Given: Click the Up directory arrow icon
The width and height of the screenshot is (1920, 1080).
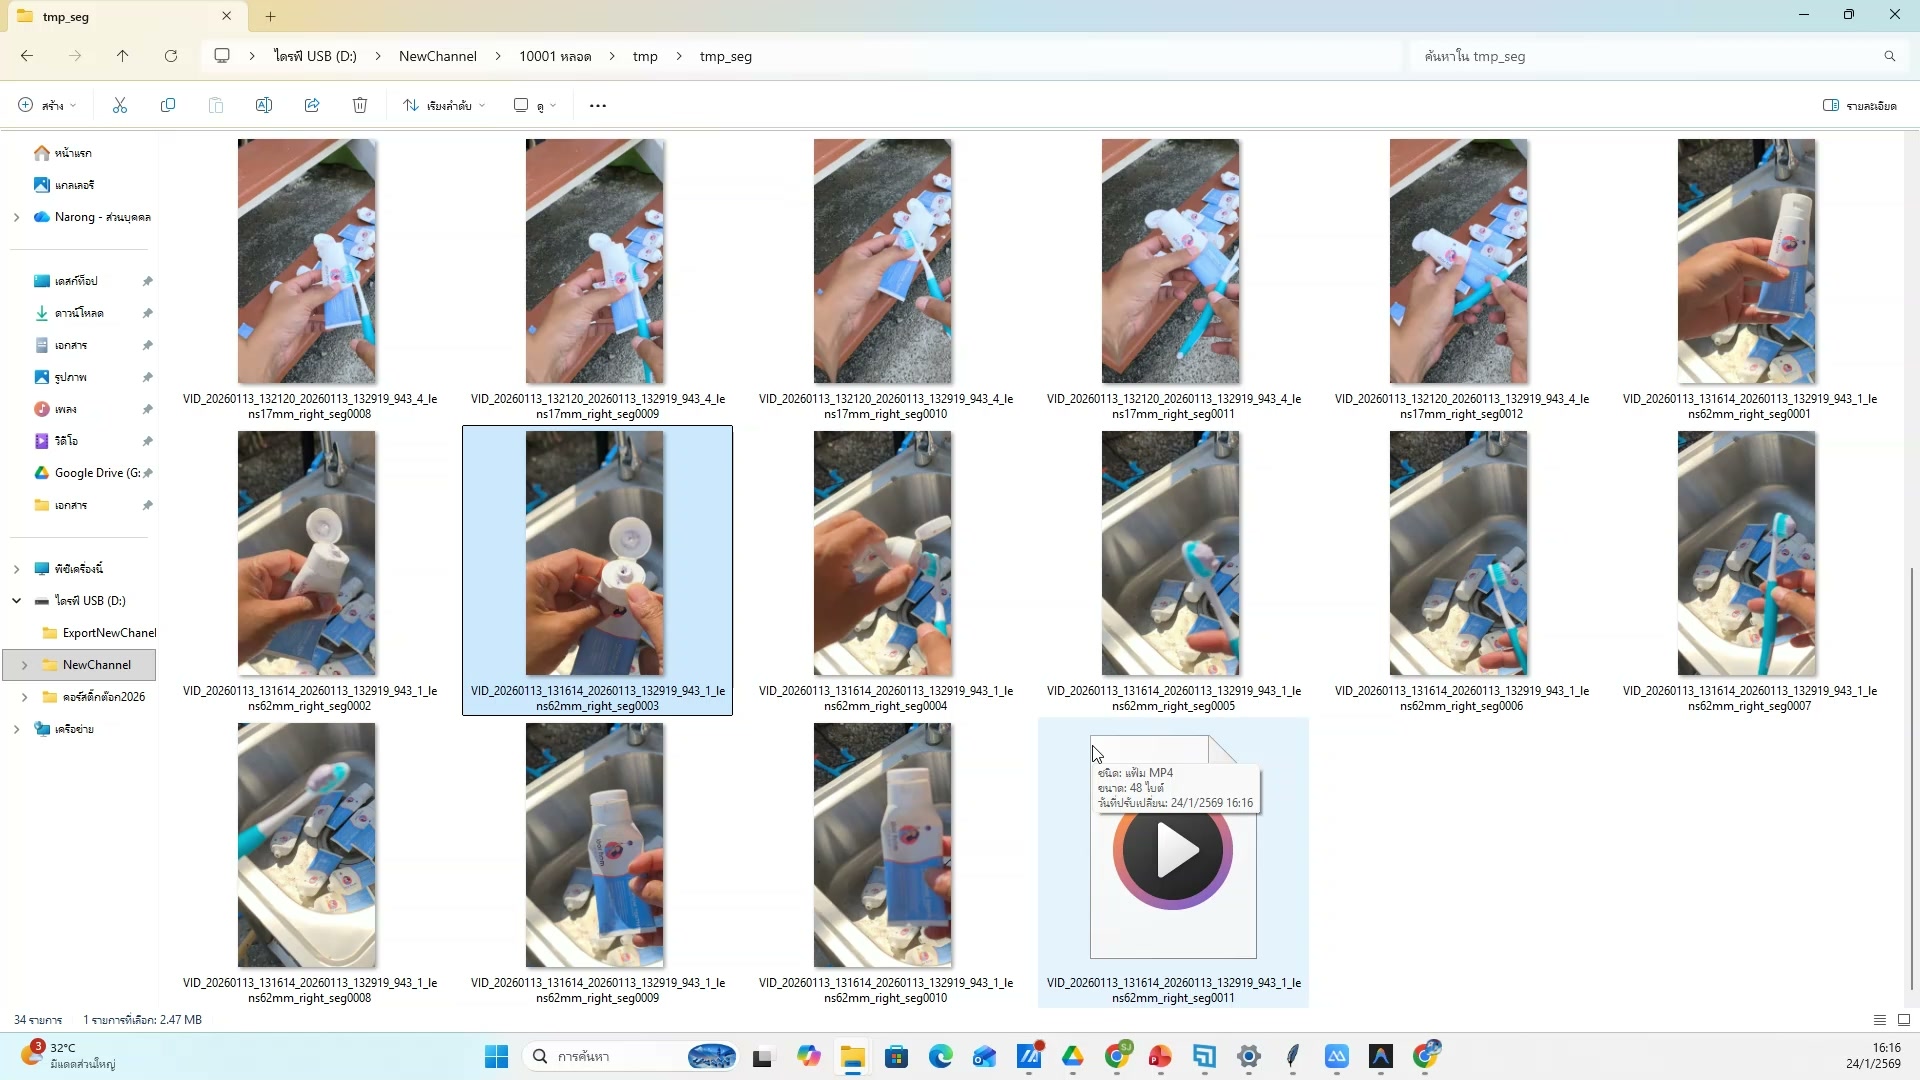Looking at the screenshot, I should tap(123, 56).
